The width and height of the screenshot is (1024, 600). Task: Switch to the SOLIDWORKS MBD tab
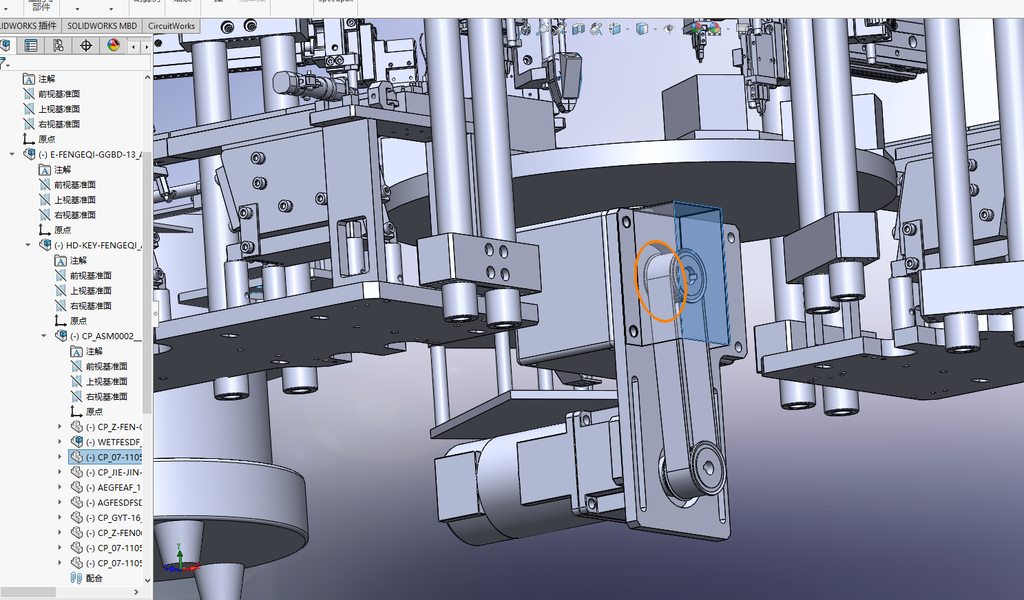pos(102,25)
